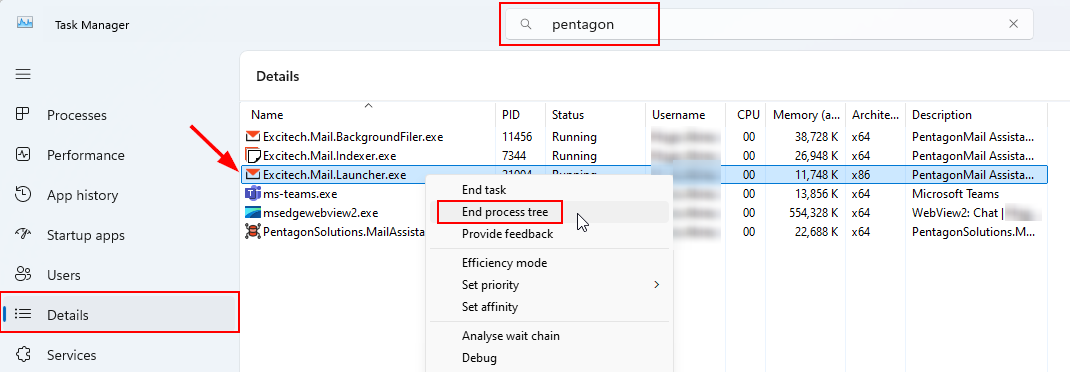The image size is (1070, 372).
Task: Select Efficiency mode in context menu
Action: coord(504,263)
